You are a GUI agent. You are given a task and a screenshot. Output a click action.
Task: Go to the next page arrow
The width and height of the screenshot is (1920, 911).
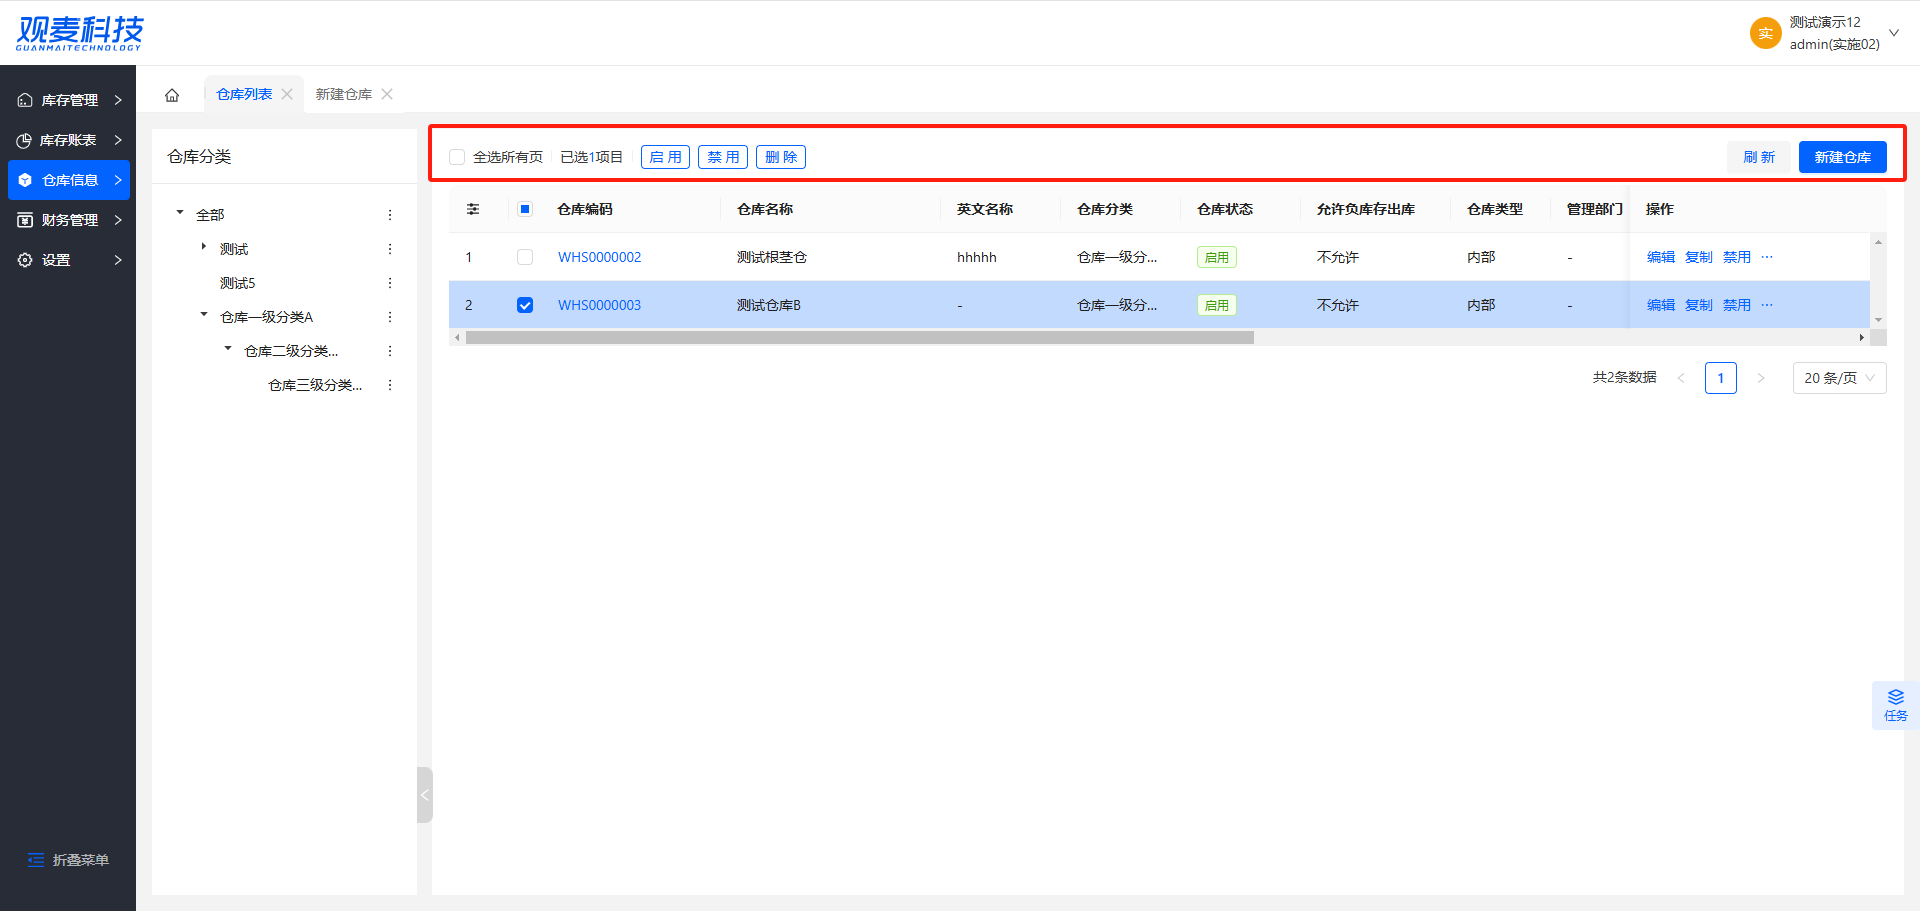click(1761, 378)
